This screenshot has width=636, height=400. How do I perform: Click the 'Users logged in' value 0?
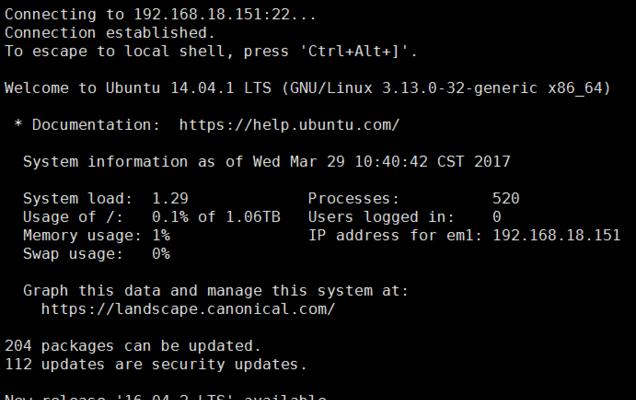(497, 217)
